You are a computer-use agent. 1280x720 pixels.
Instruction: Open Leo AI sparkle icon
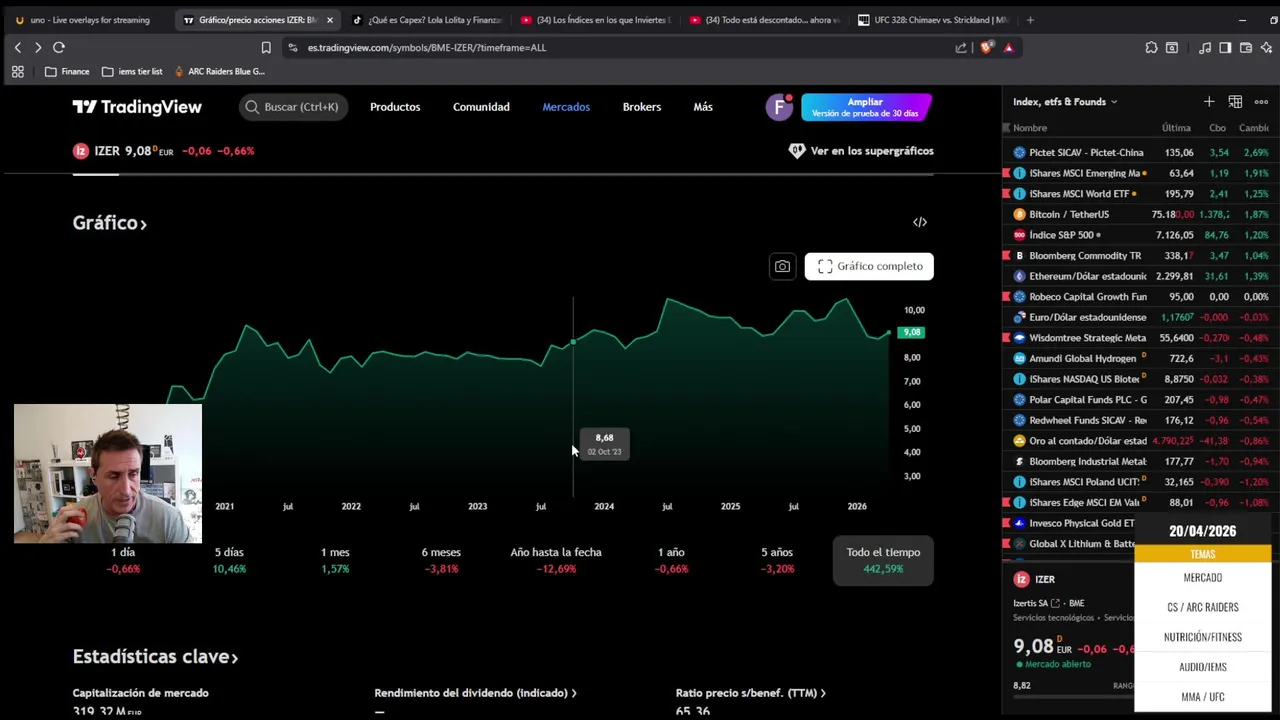1266,47
